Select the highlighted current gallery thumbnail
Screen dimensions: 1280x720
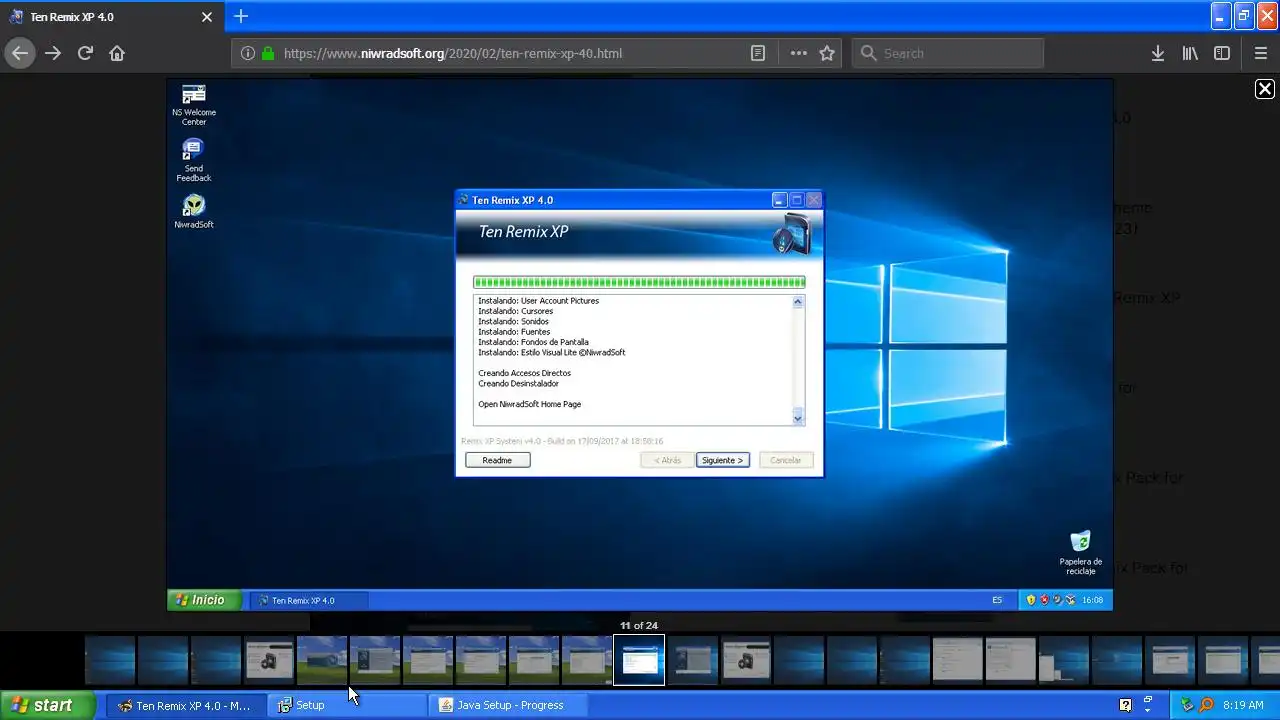pos(639,660)
